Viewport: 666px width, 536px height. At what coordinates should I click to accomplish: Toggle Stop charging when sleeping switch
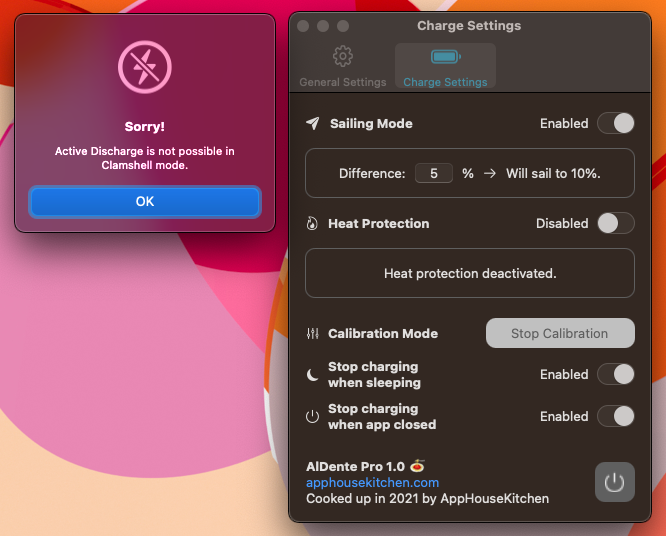click(616, 374)
